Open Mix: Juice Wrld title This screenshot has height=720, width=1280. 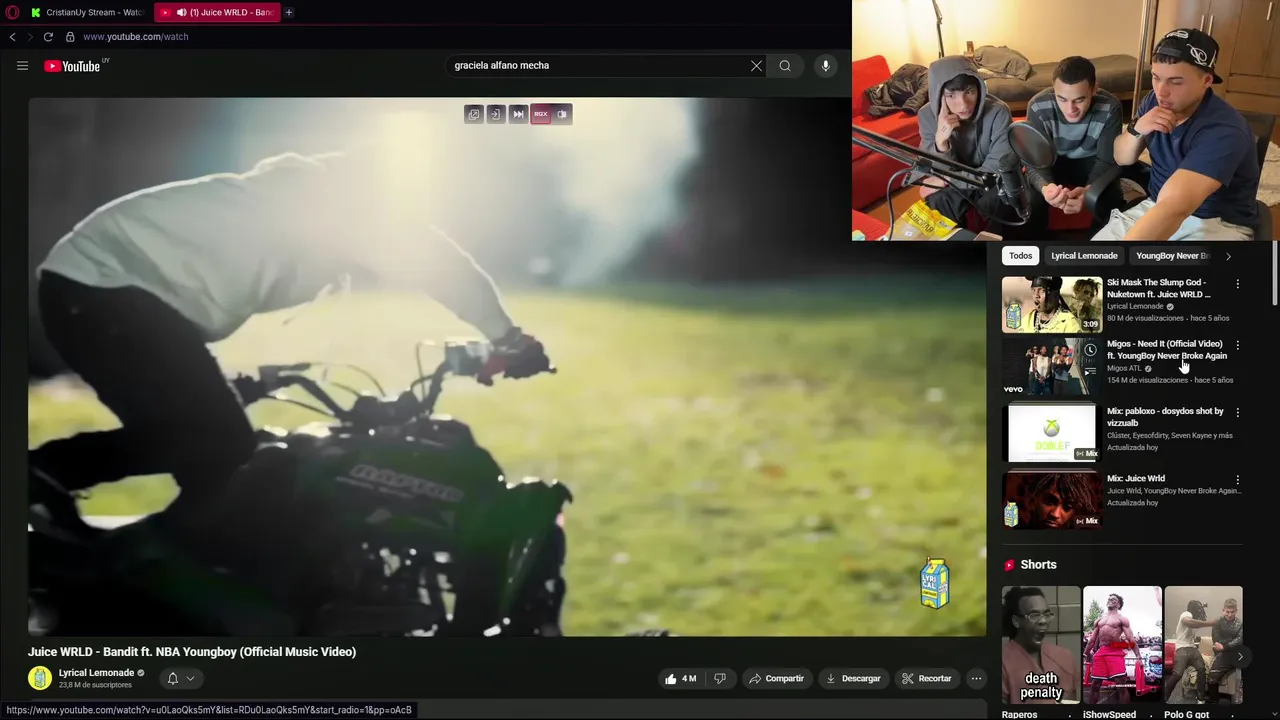point(1136,478)
